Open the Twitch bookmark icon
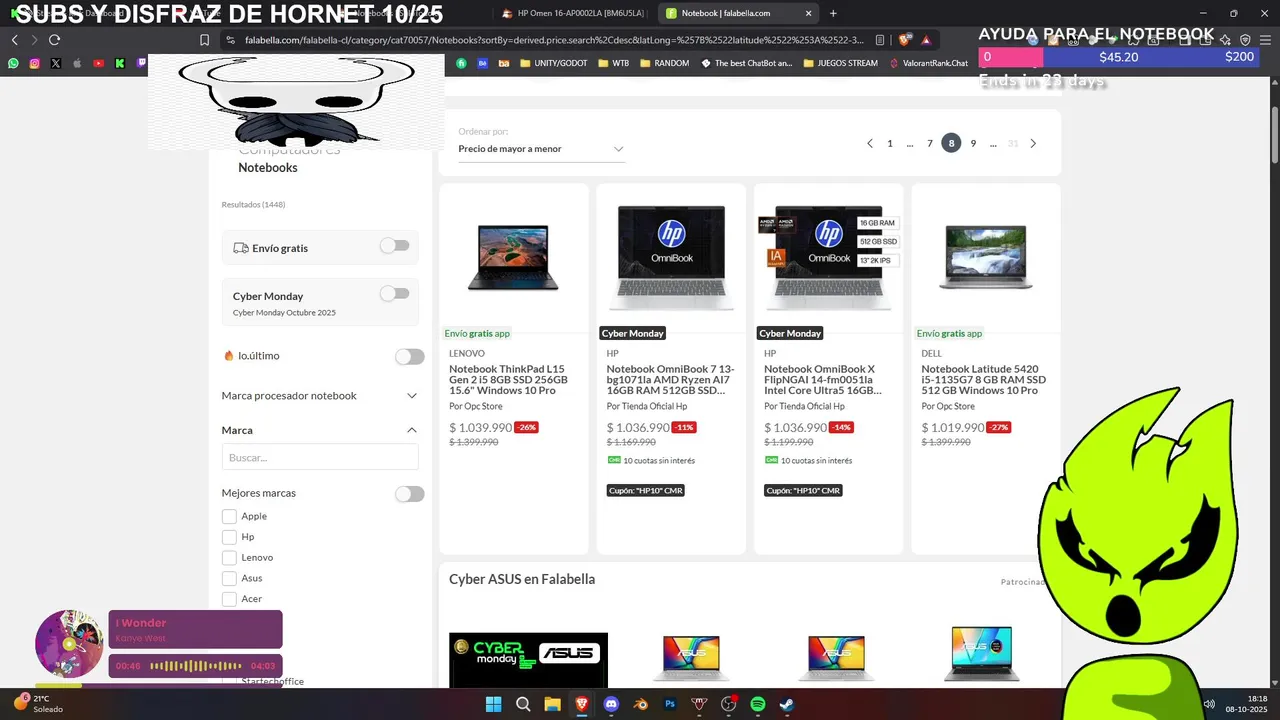 click(141, 63)
